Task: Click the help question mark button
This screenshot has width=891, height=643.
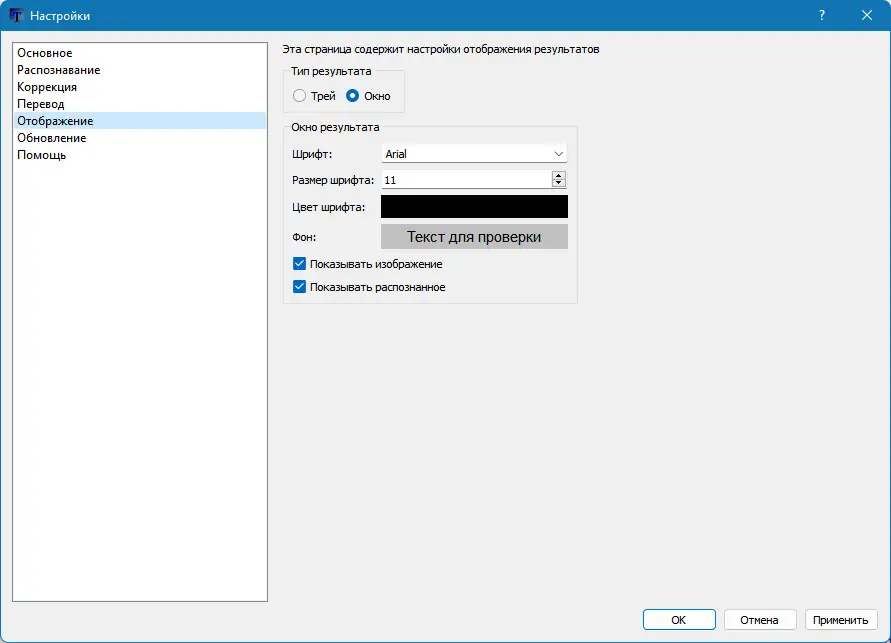Action: [x=822, y=15]
